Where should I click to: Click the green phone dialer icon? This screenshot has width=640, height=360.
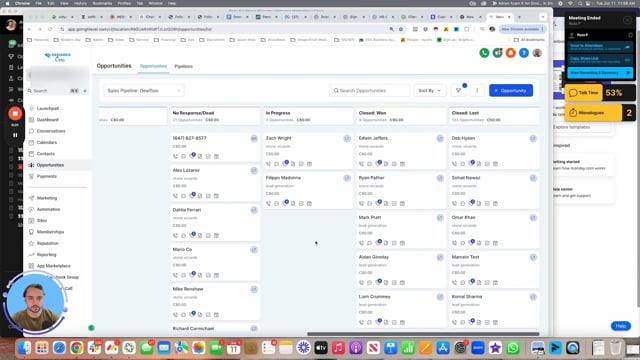484,53
